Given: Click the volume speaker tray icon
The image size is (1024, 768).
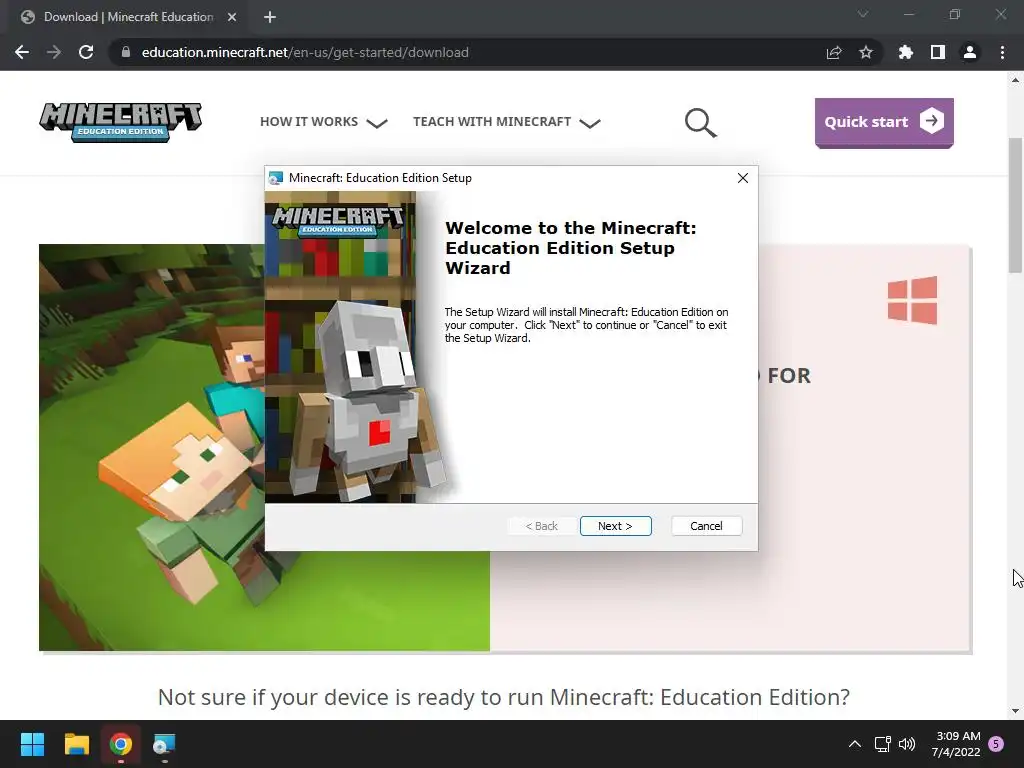Looking at the screenshot, I should point(906,744).
